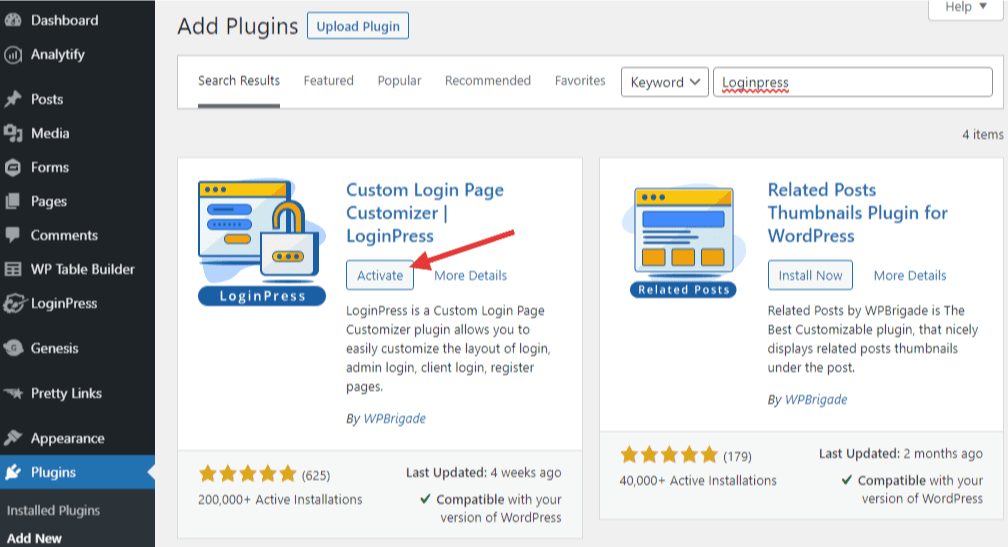The image size is (1008, 547).
Task: Click the WP Table Builder icon
Action: pos(13,269)
